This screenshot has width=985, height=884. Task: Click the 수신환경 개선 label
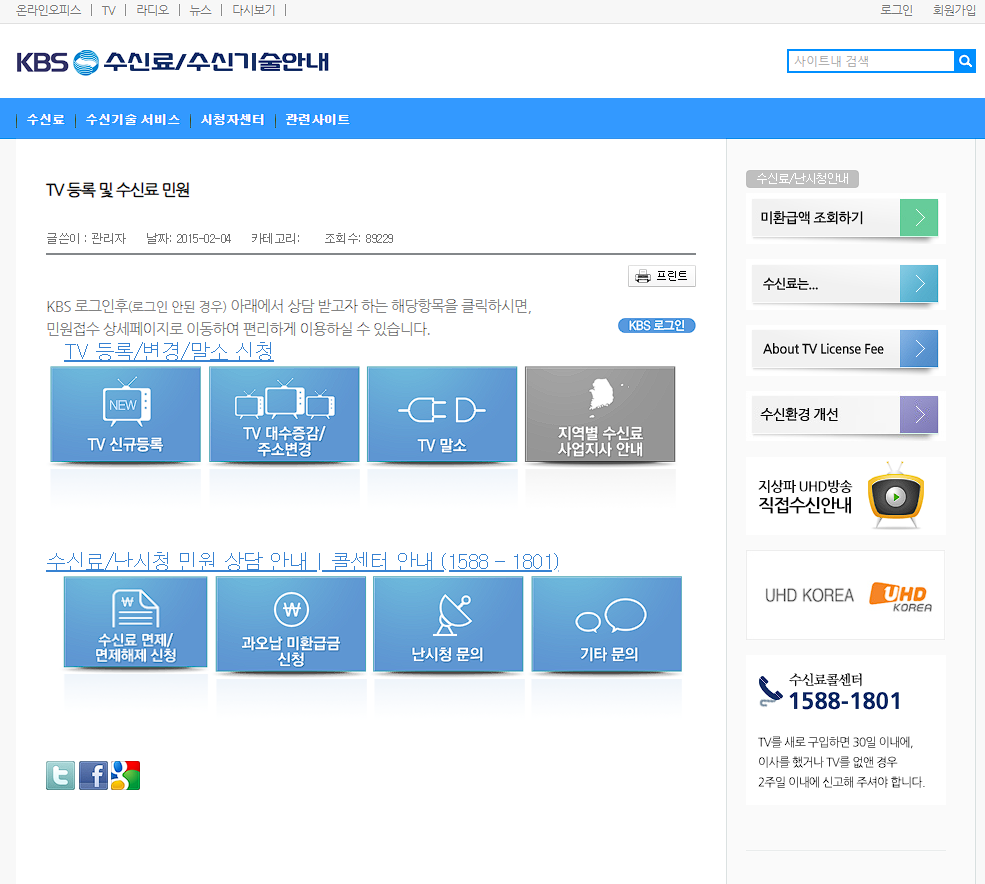(x=799, y=414)
